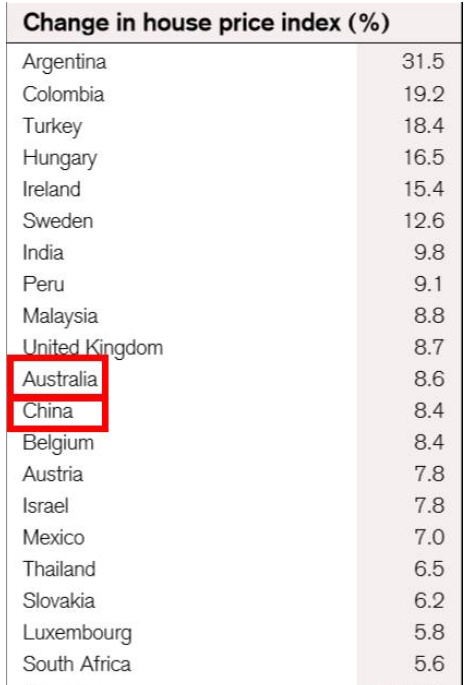Image resolution: width=466 pixels, height=685 pixels.
Task: Click the highlighted Australia label
Action: pyautogui.click(x=60, y=379)
